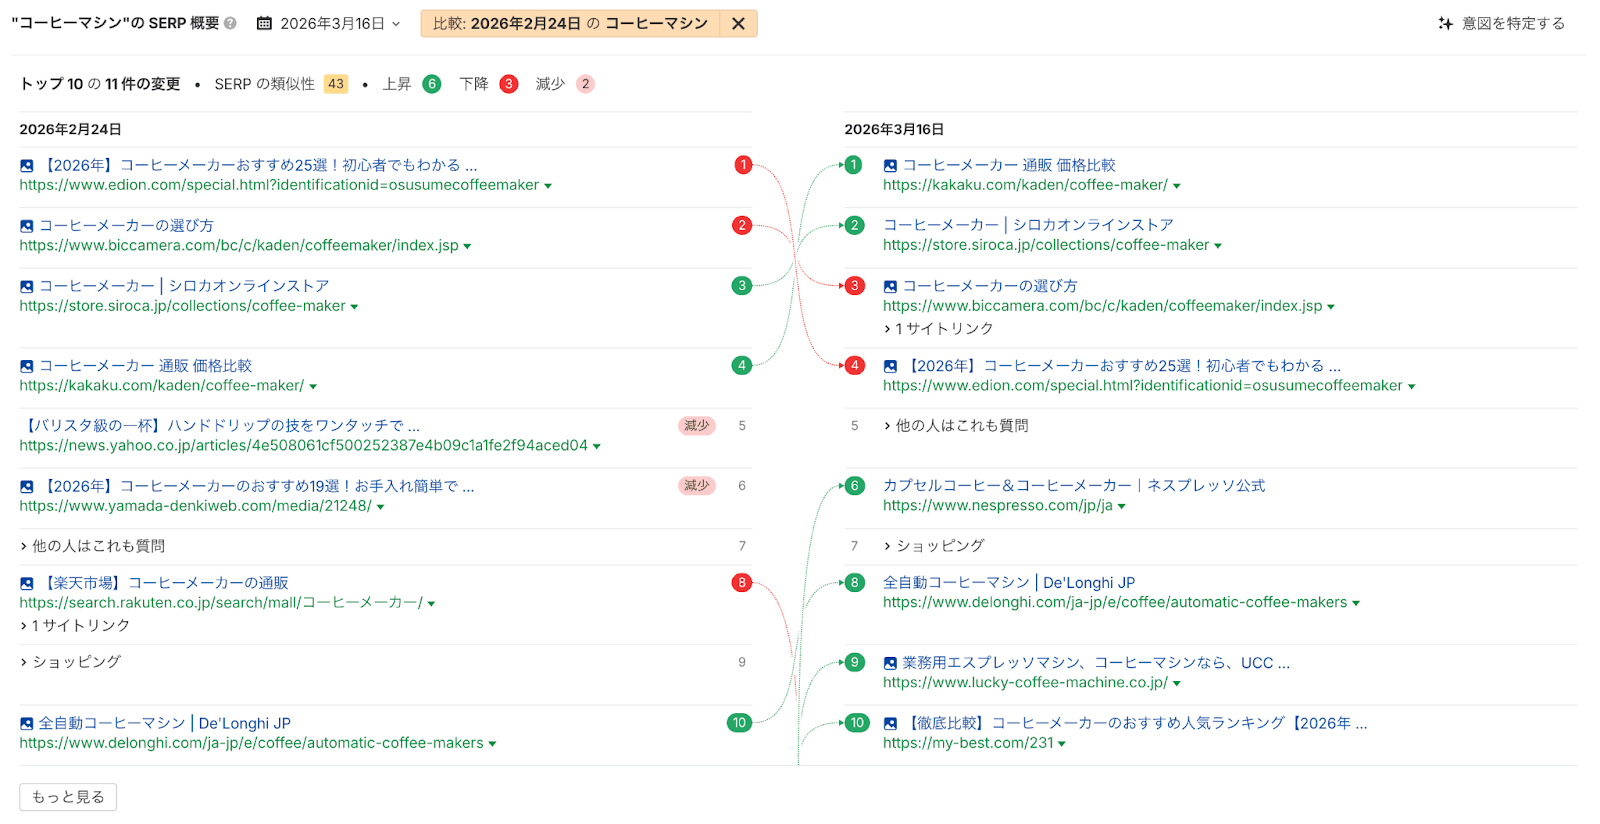Close the 2026年2月24日 comparison tag

pos(738,23)
